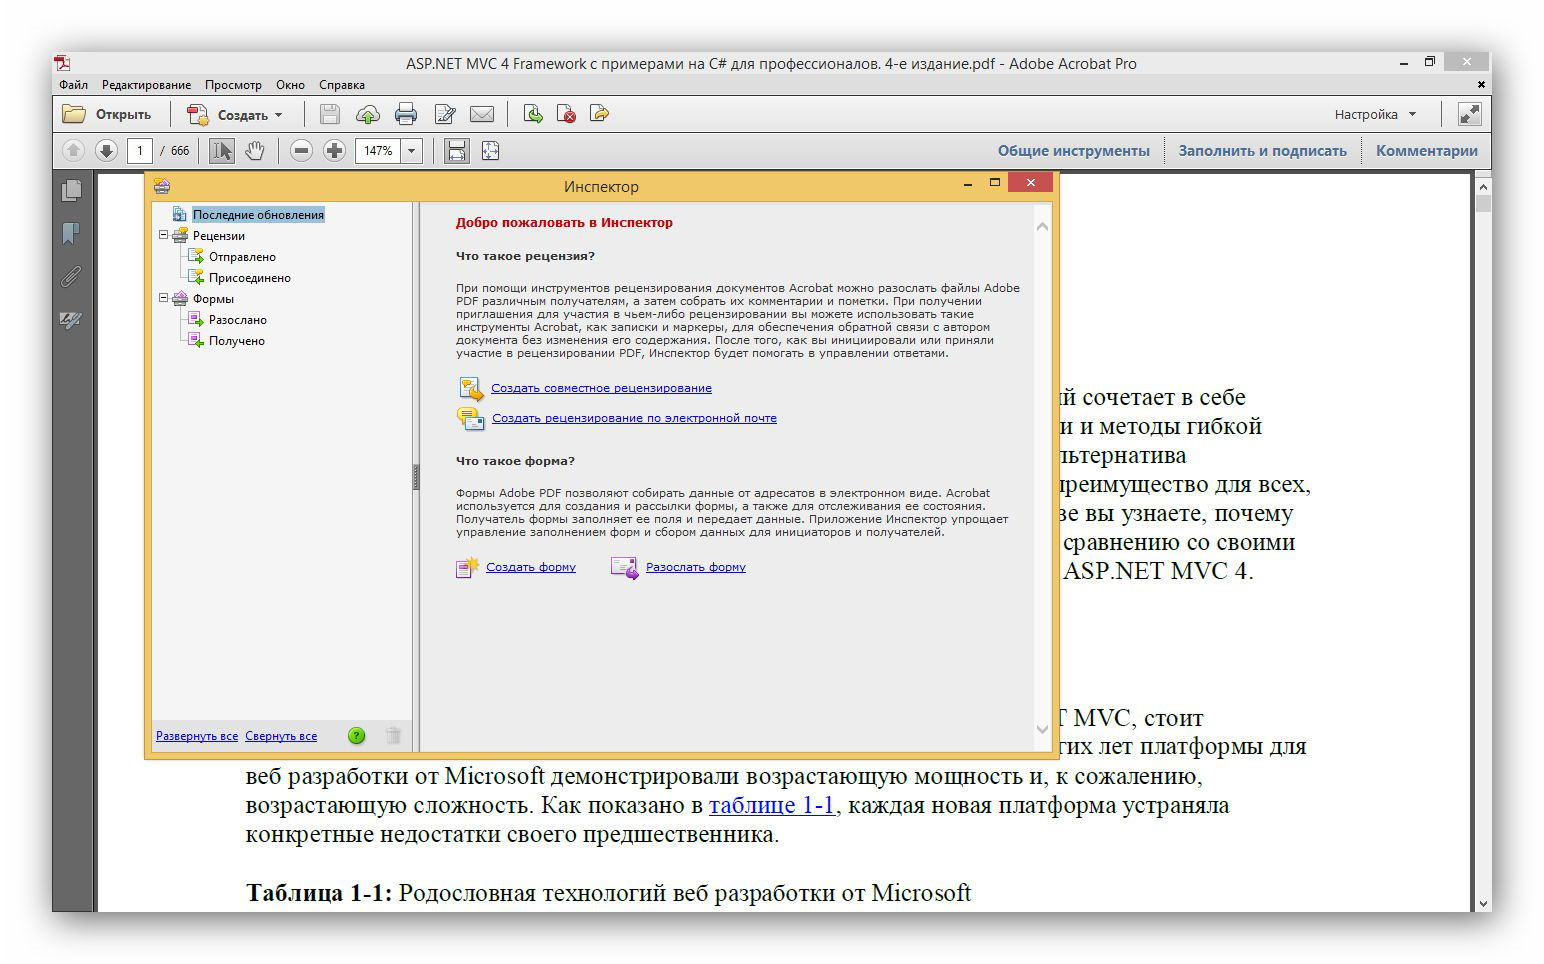Open the attachments paperclip panel
1544x964 pixels.
point(71,276)
